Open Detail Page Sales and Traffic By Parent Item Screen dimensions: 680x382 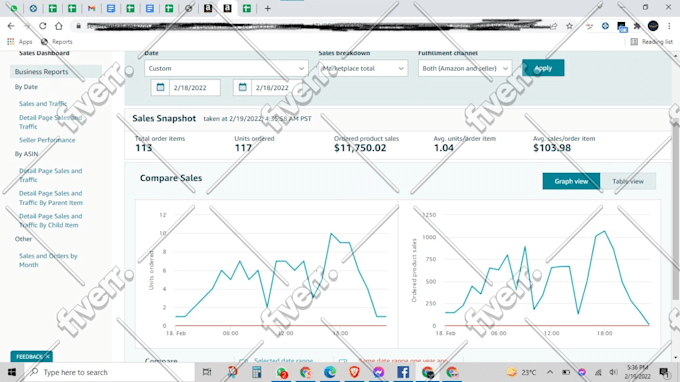(50, 198)
